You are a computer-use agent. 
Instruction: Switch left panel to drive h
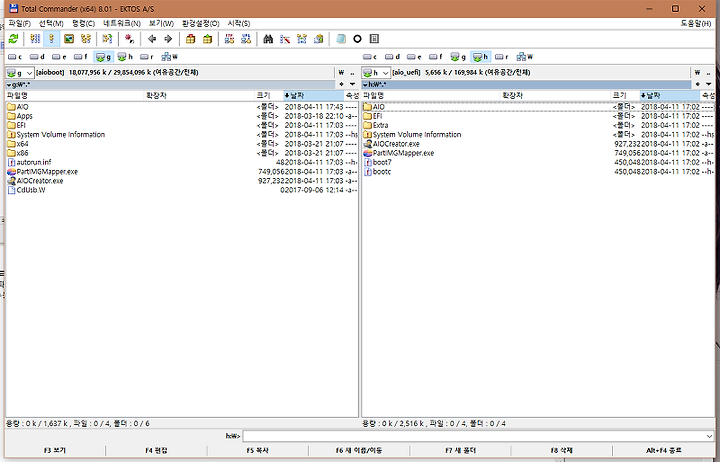tap(125, 57)
